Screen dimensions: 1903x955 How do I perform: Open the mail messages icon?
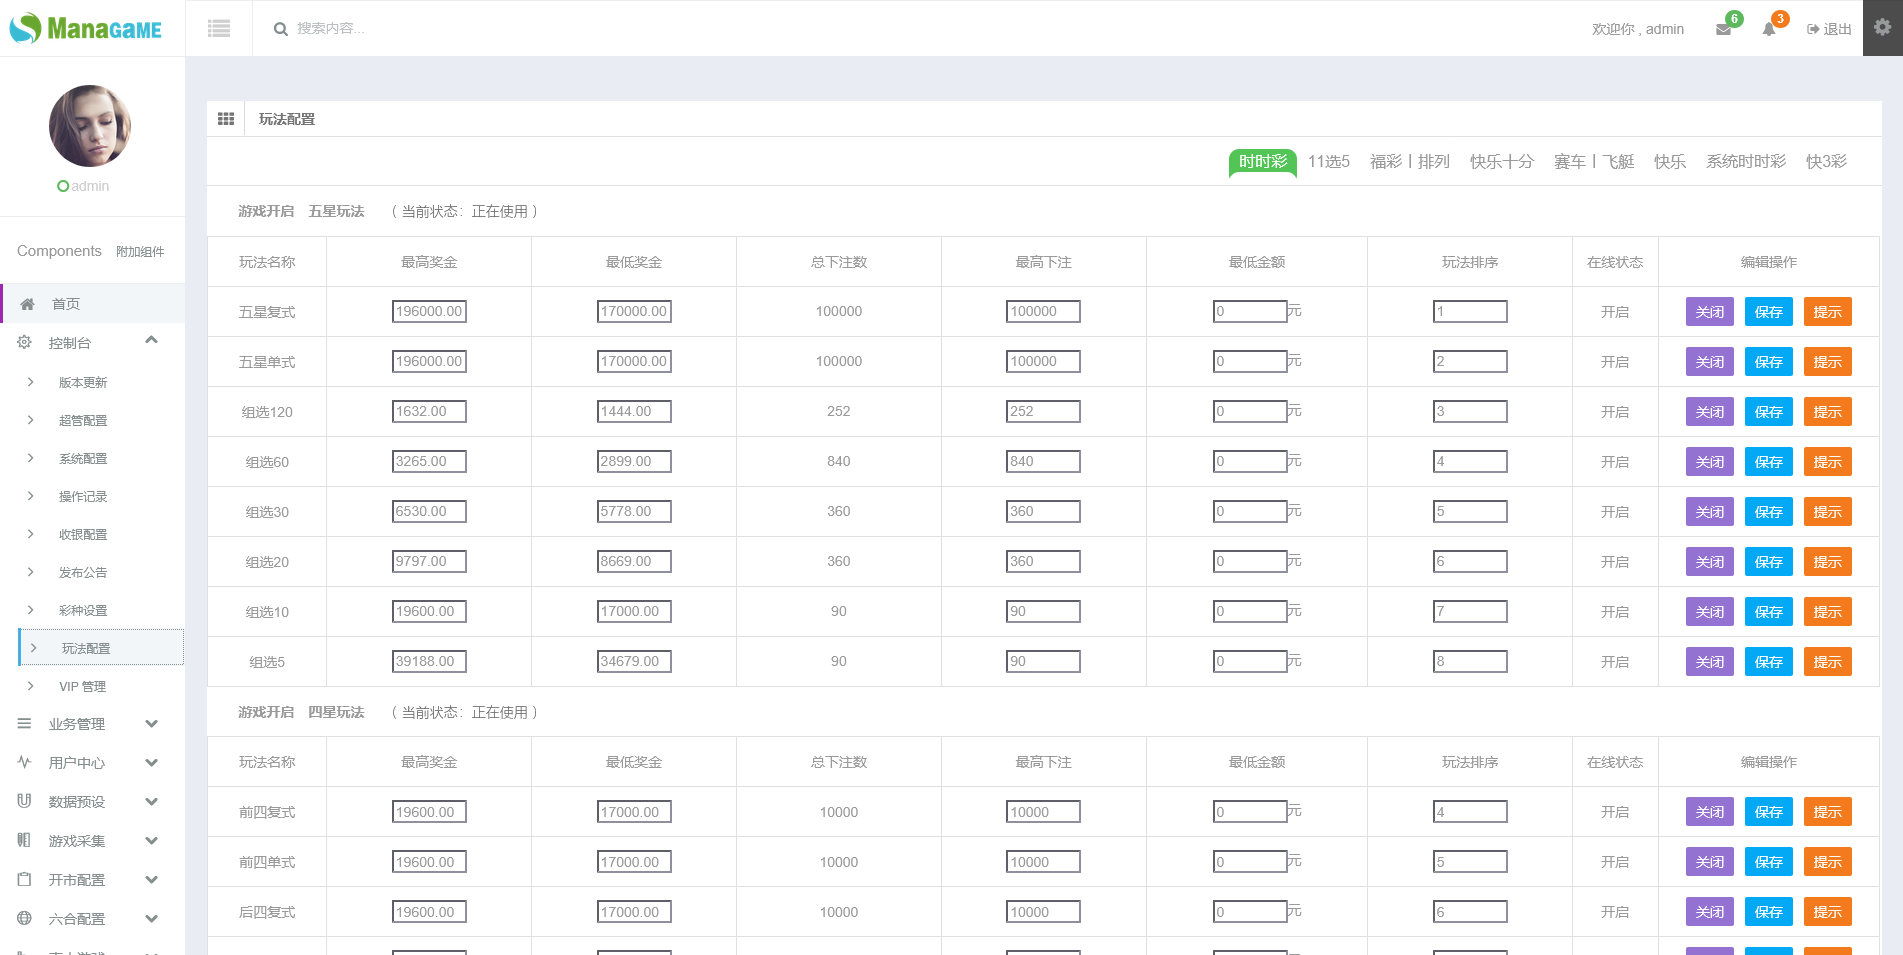point(1723,29)
